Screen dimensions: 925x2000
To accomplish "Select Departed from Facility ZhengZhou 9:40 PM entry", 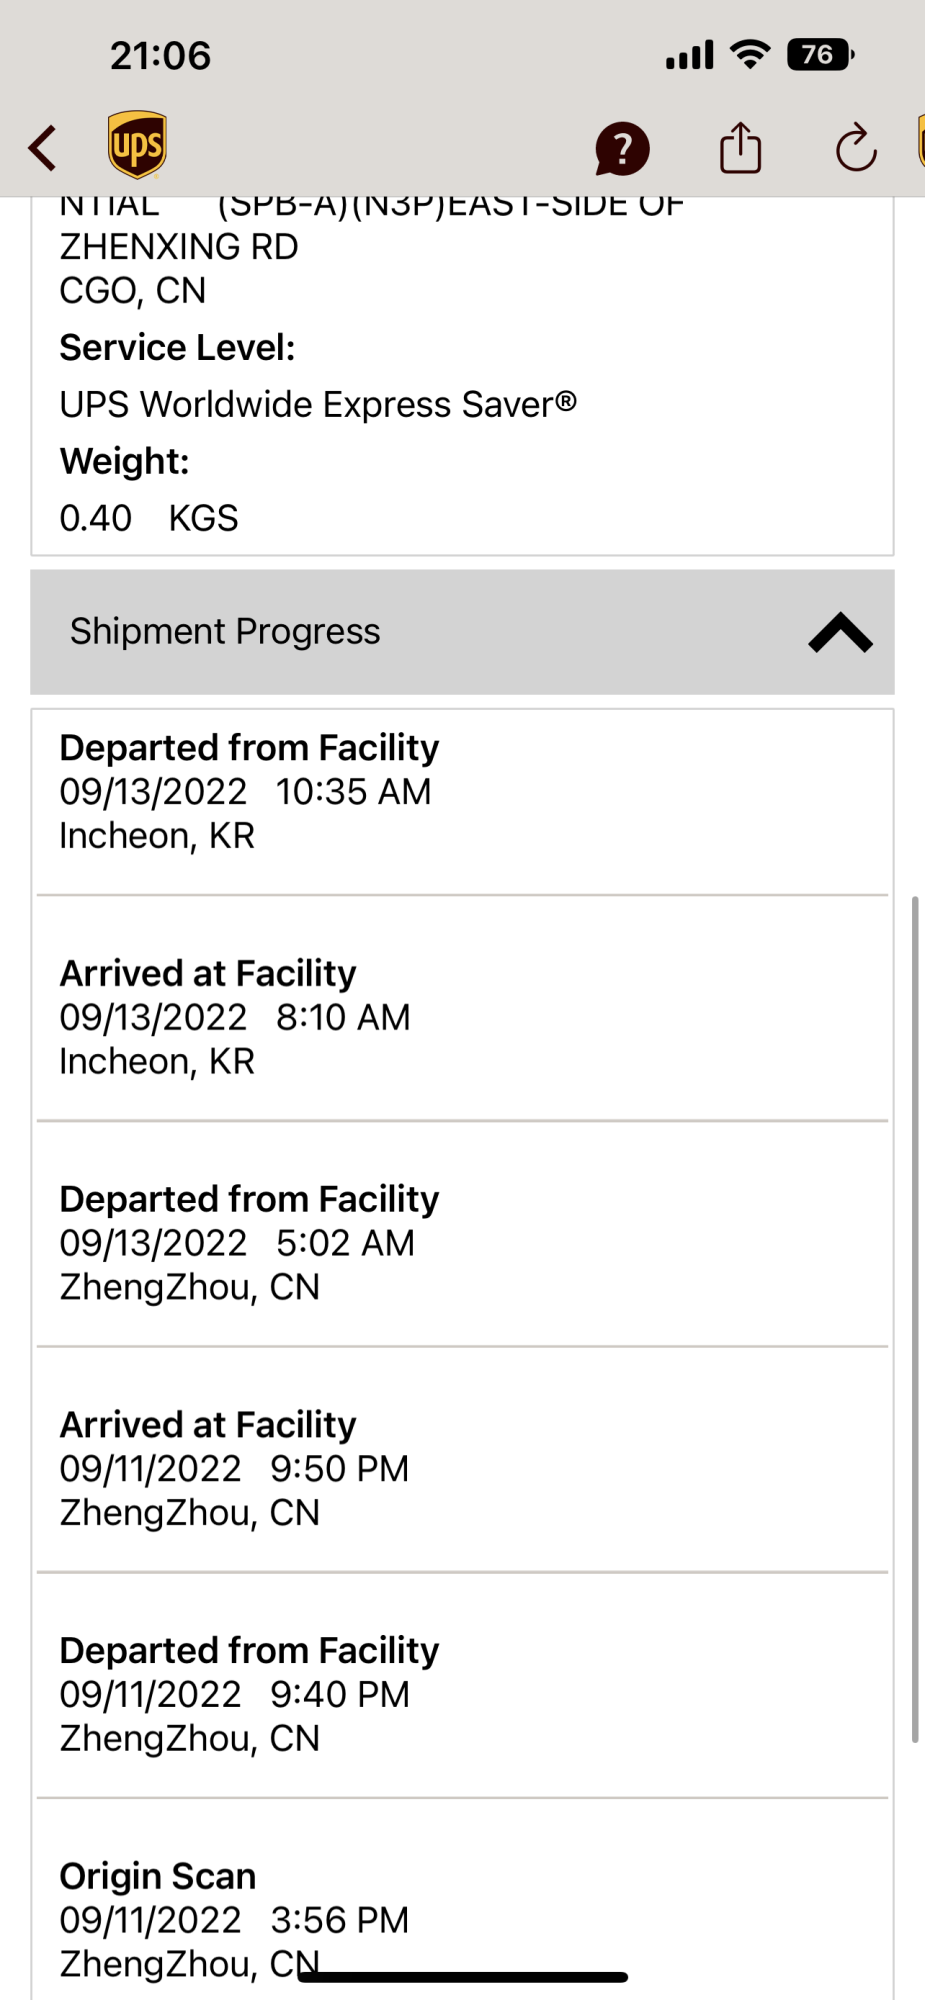I will click(462, 1694).
